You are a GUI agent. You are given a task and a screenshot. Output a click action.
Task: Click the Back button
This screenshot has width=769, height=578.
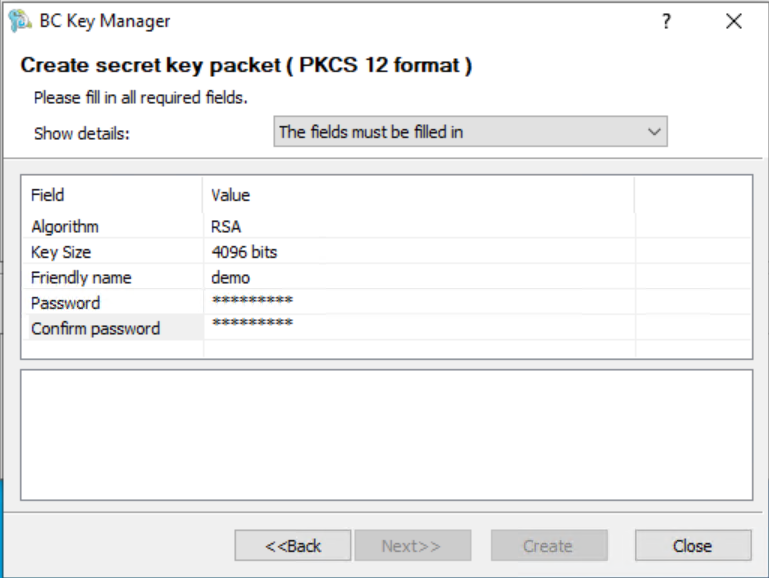coord(293,546)
